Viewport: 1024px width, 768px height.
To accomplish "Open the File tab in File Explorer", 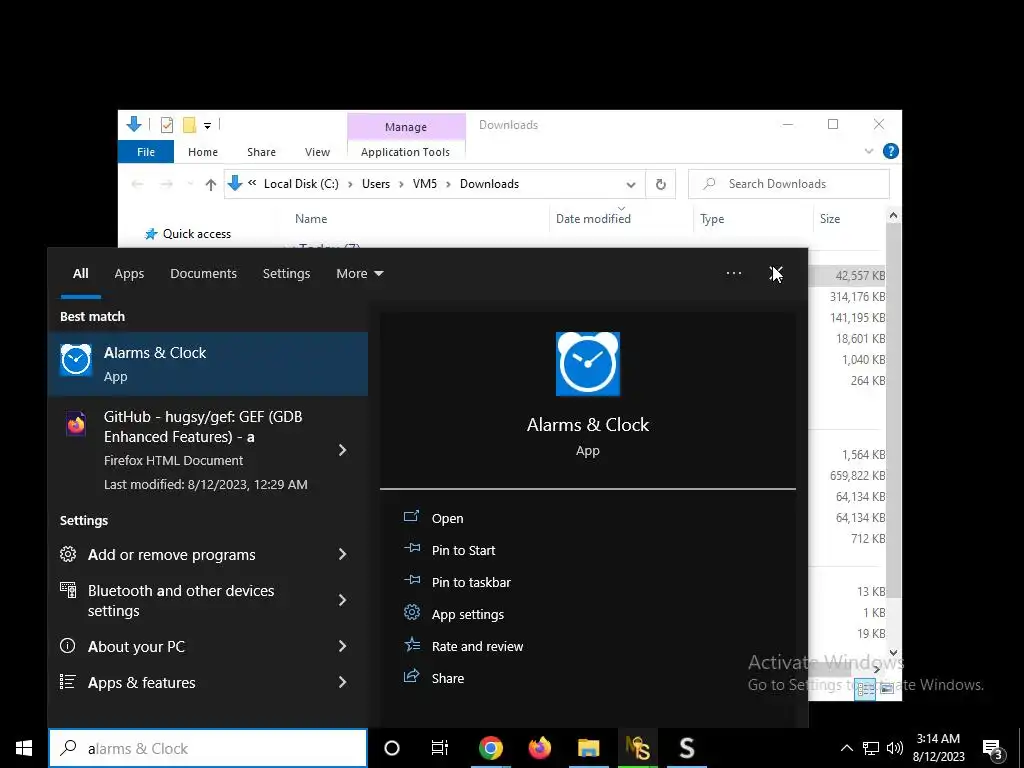I will click(x=146, y=152).
